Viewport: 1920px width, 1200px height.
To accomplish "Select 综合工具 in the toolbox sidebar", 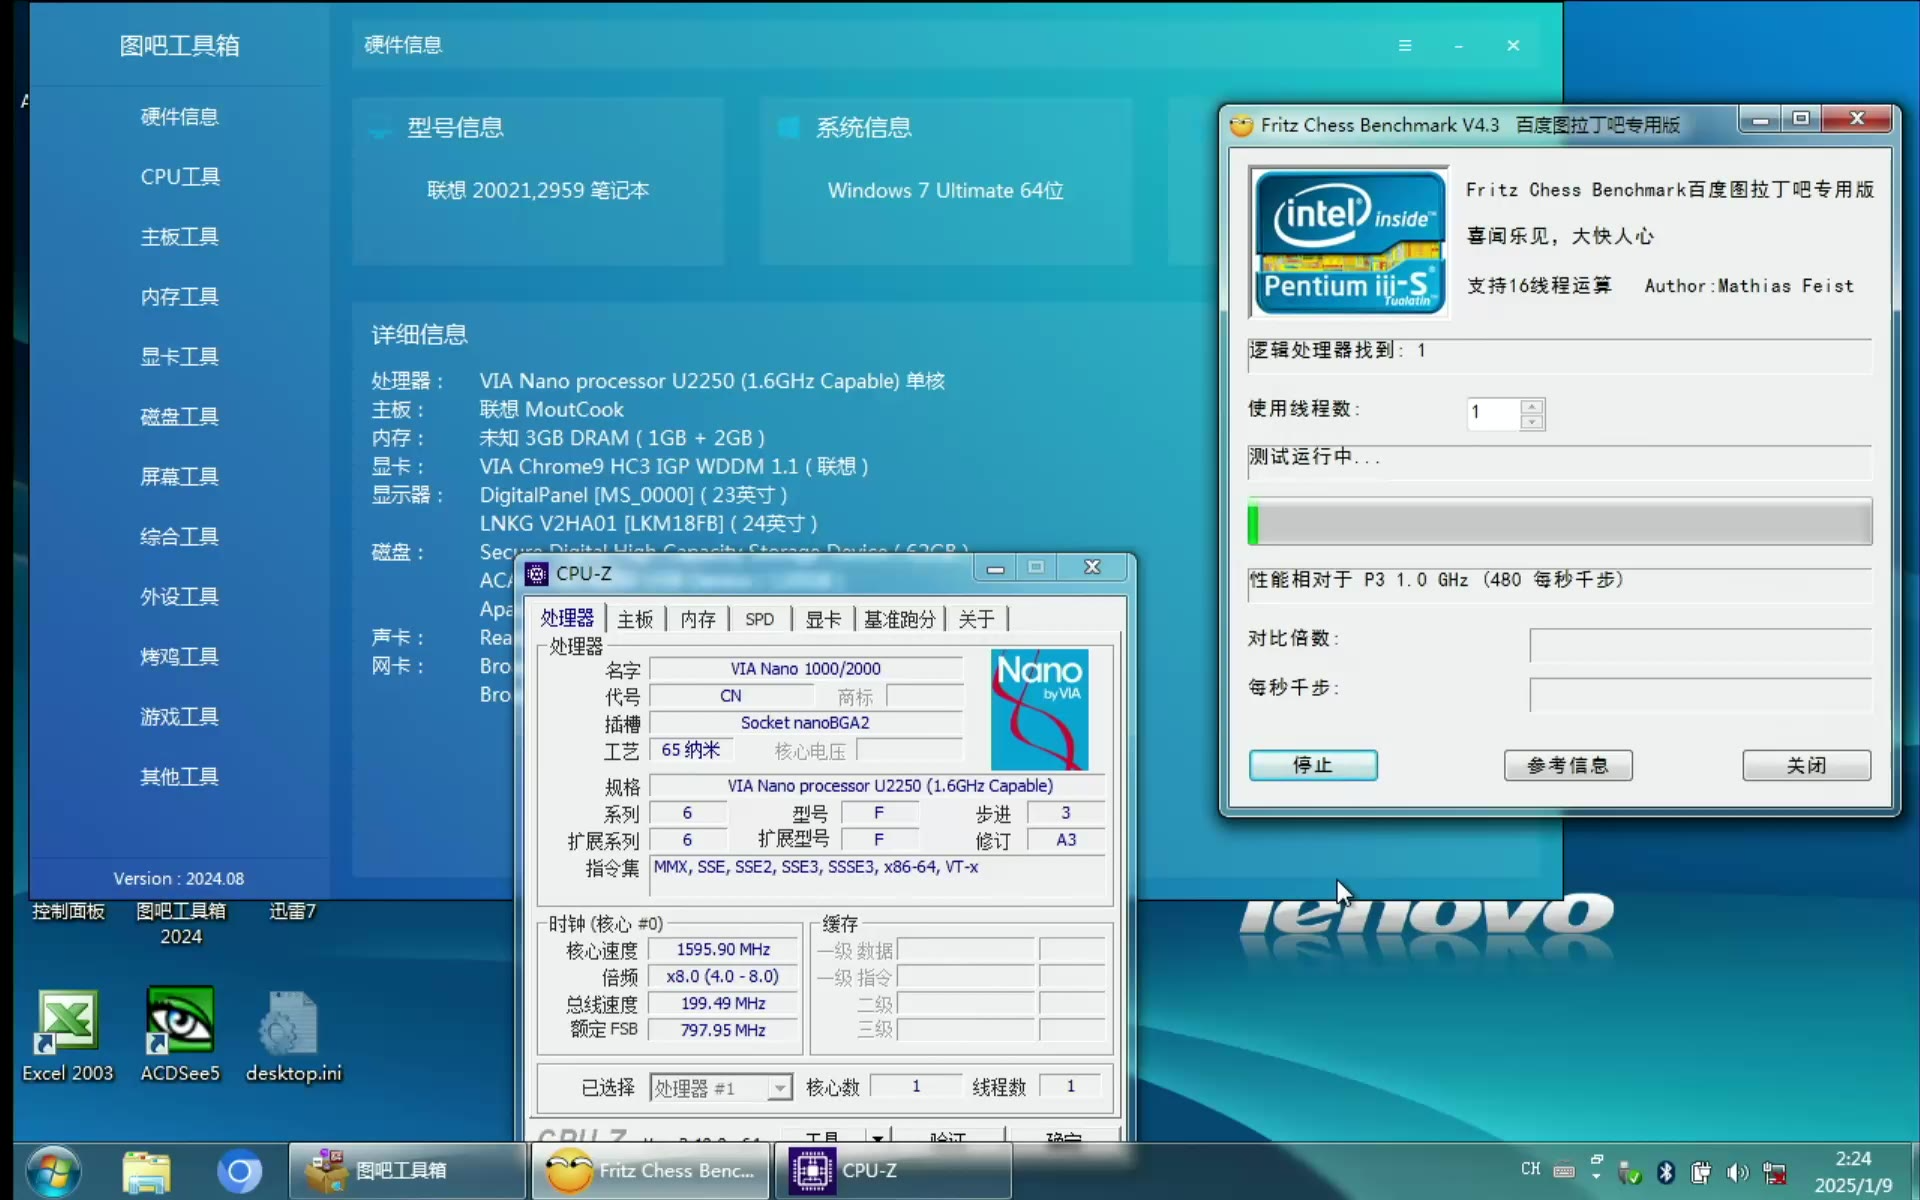I will [x=179, y=537].
